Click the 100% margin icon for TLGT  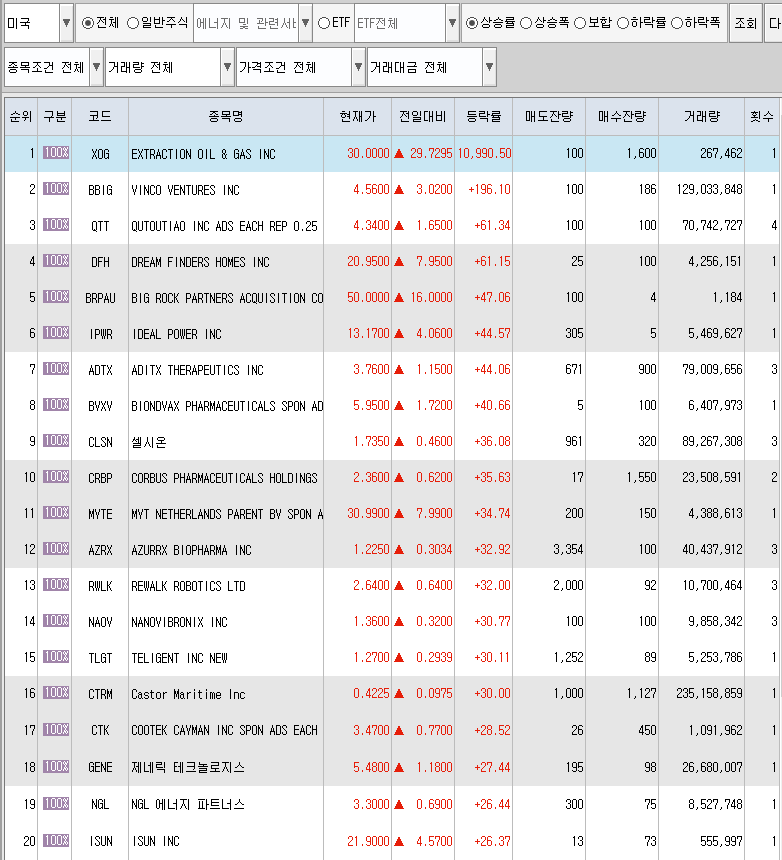coord(56,657)
